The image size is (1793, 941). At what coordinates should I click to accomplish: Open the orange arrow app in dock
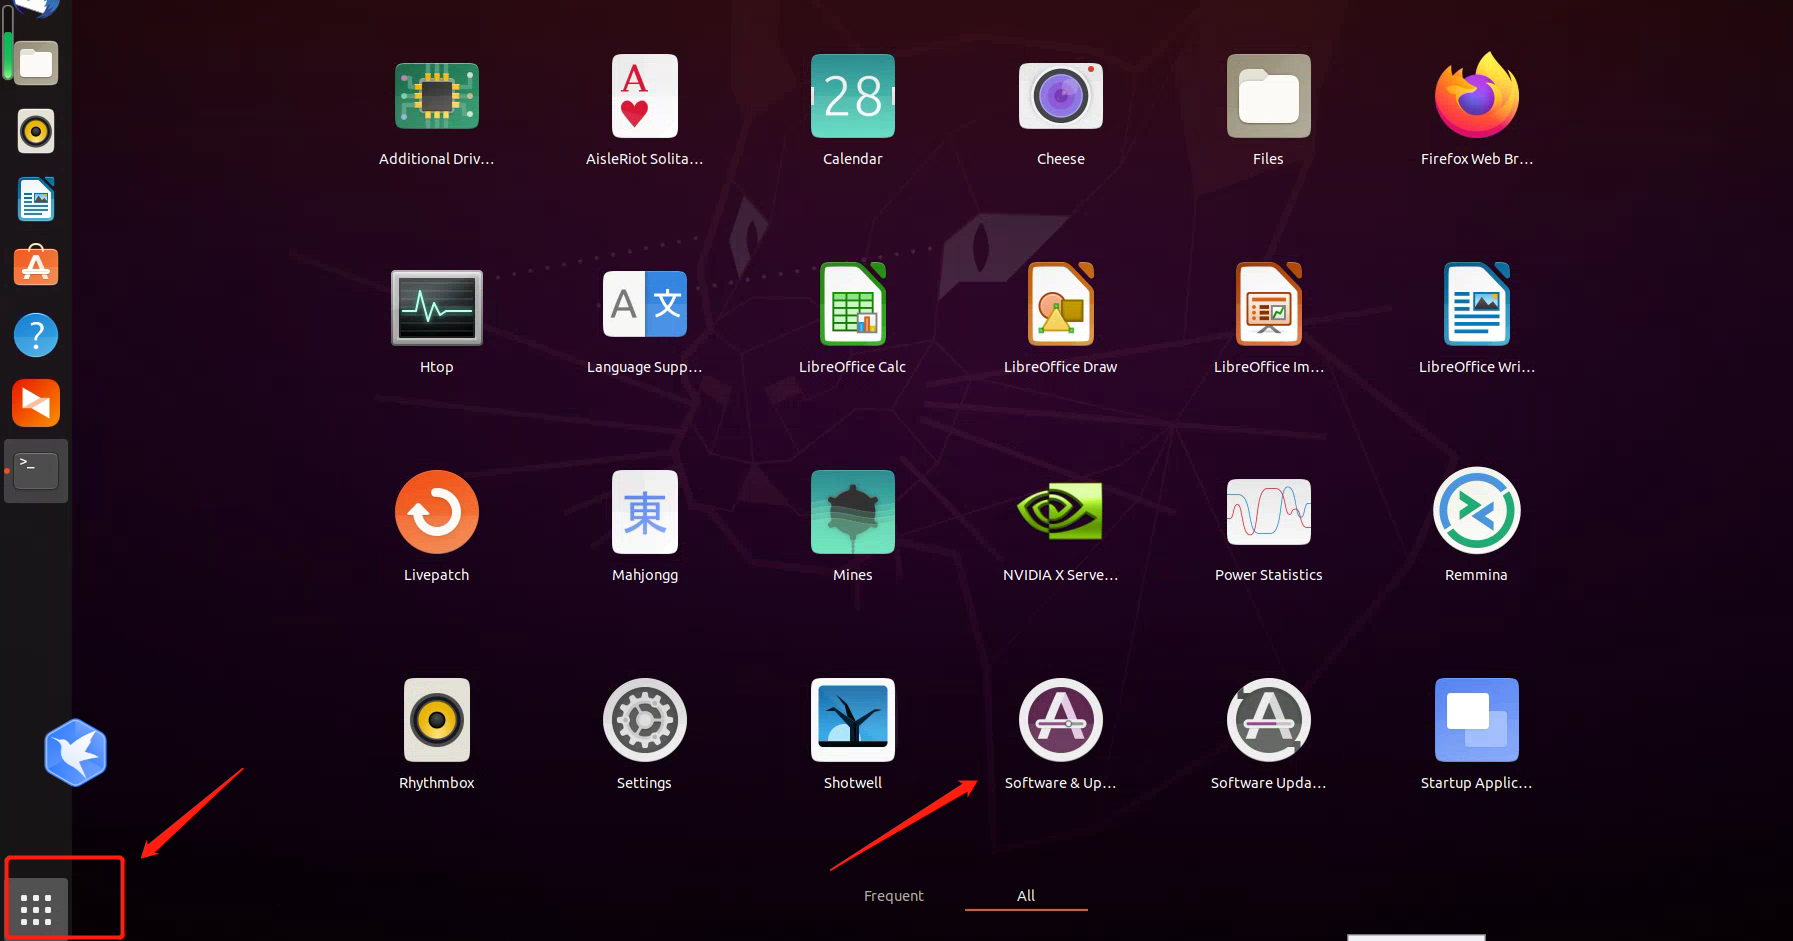[36, 403]
